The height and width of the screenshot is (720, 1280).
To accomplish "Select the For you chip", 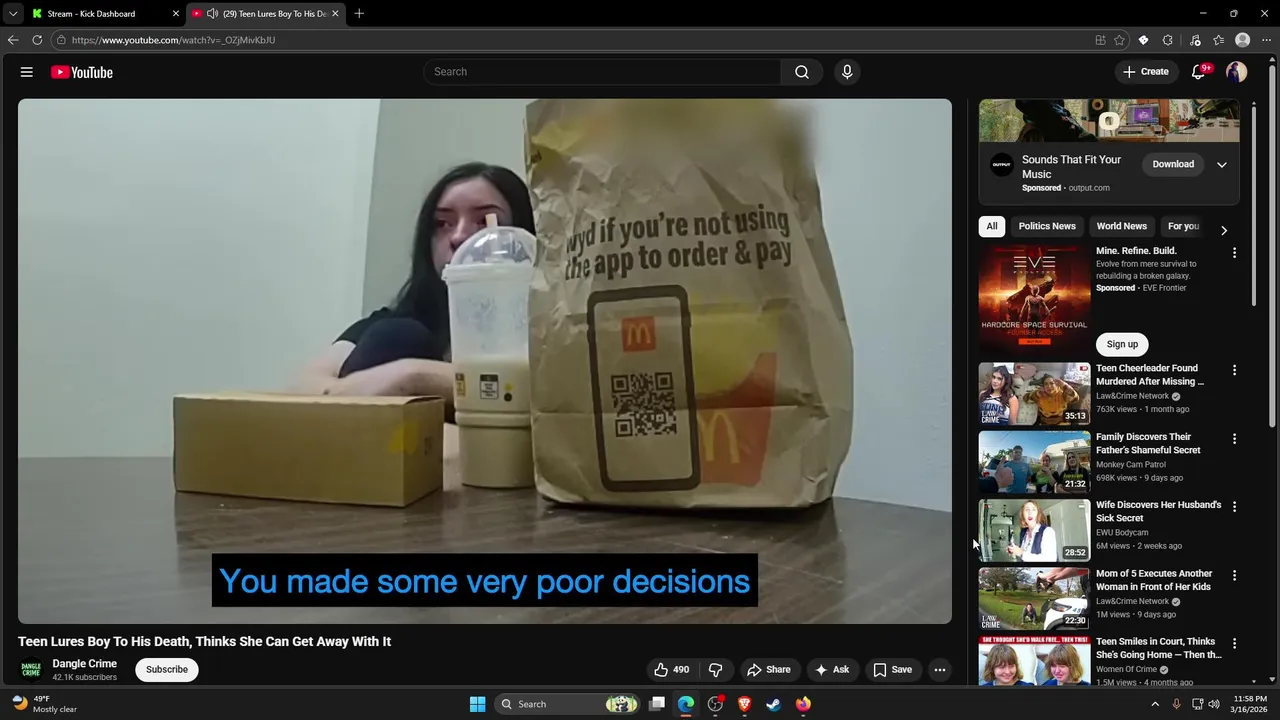I will (x=1183, y=226).
